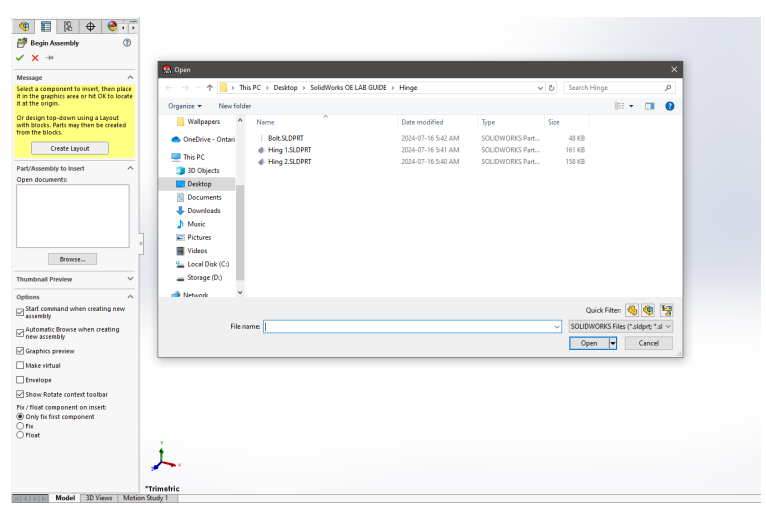
Task: Open the DimXpertManager crosshair tab
Action: pyautogui.click(x=90, y=26)
